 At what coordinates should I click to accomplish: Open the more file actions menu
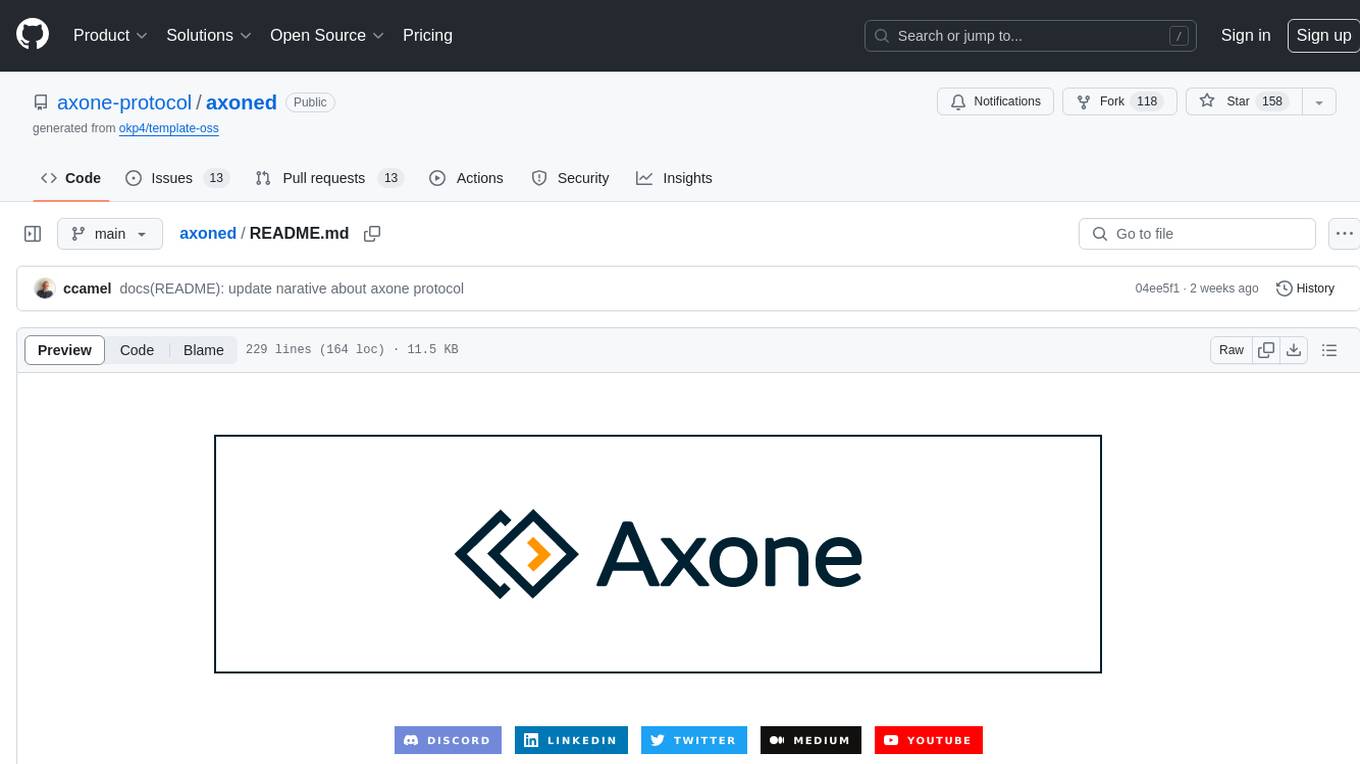point(1344,234)
